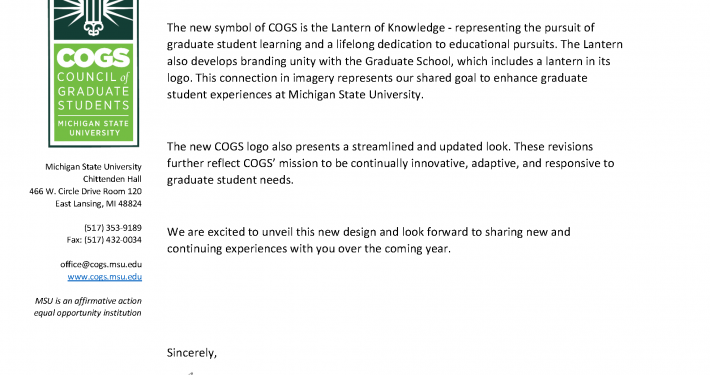
Task: Click the word Sincerely in the closing
Action: click(192, 353)
